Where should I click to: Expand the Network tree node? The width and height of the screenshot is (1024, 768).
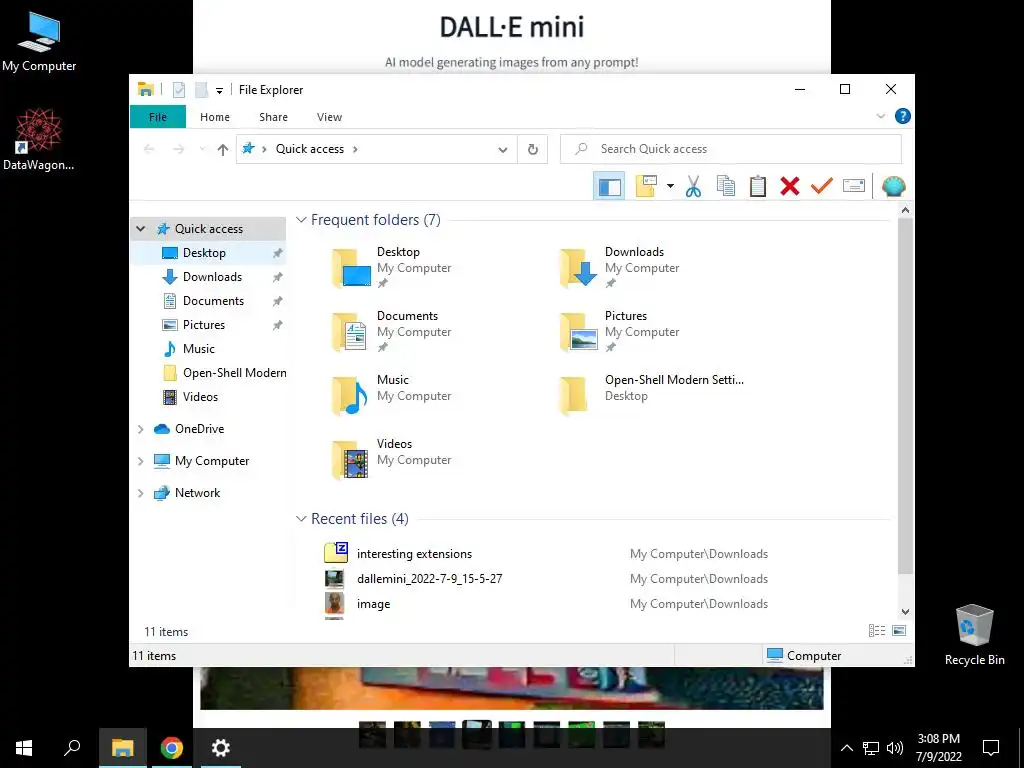click(x=140, y=493)
